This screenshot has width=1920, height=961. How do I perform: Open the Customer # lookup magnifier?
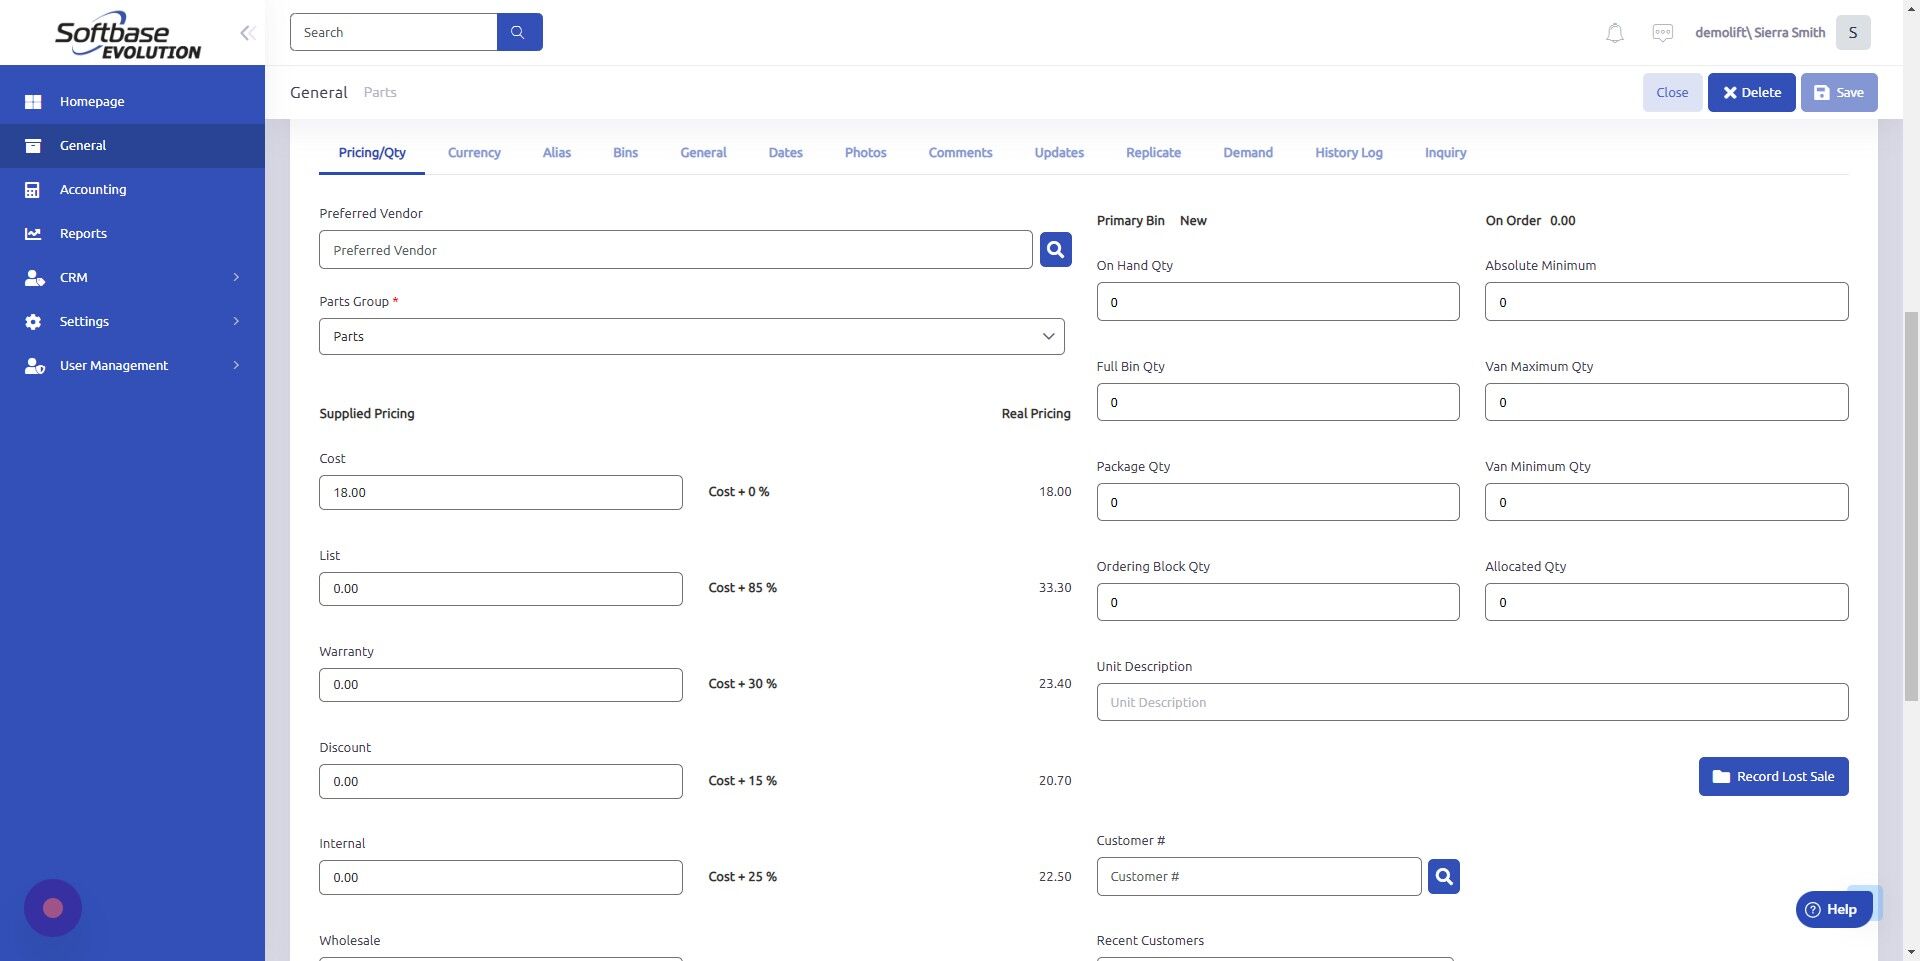tap(1443, 876)
